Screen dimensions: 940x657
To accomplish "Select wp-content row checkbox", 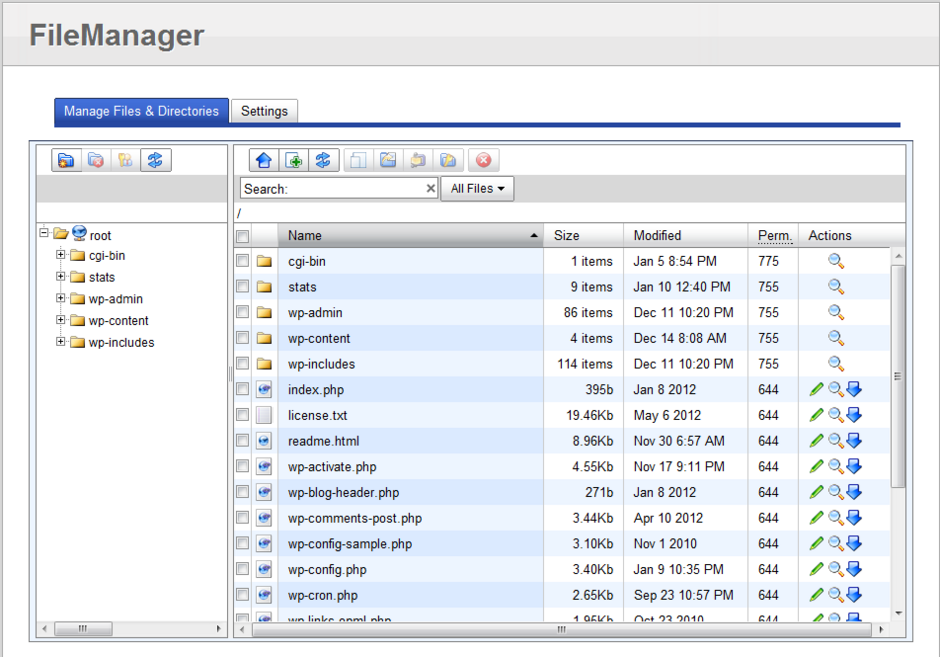I will (242, 338).
